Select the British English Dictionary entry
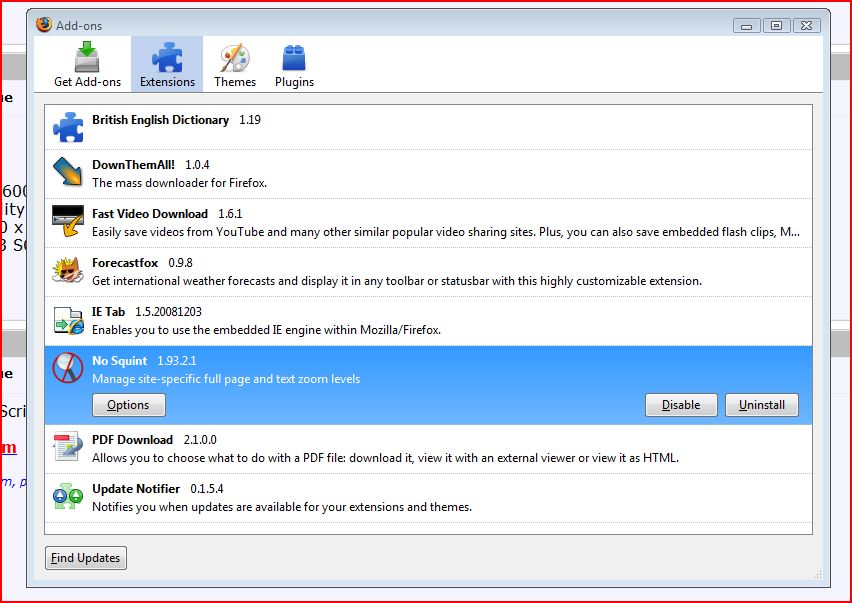Viewport: 852px width, 603px height. 428,127
